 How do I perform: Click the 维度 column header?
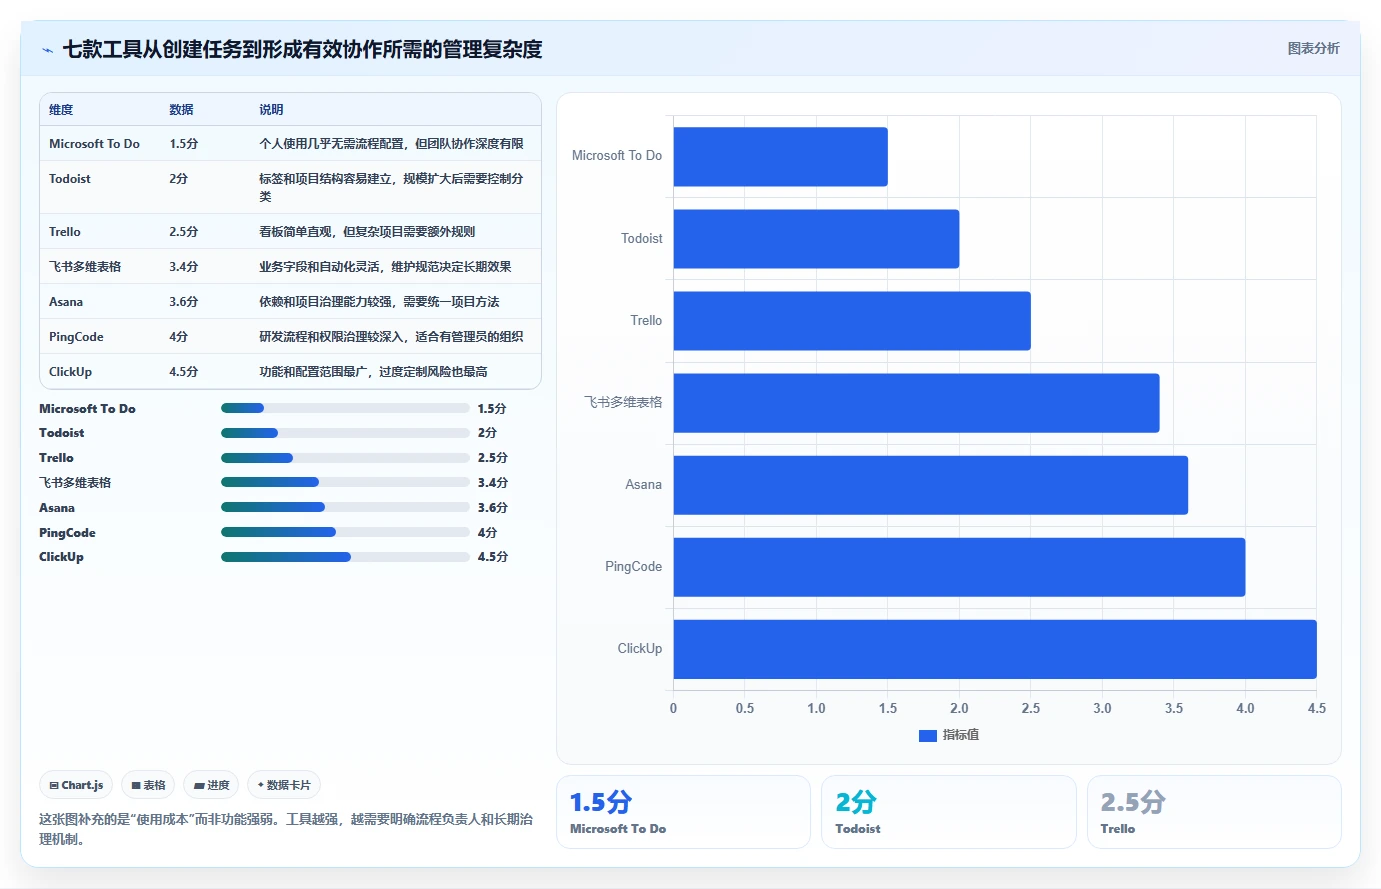61,110
